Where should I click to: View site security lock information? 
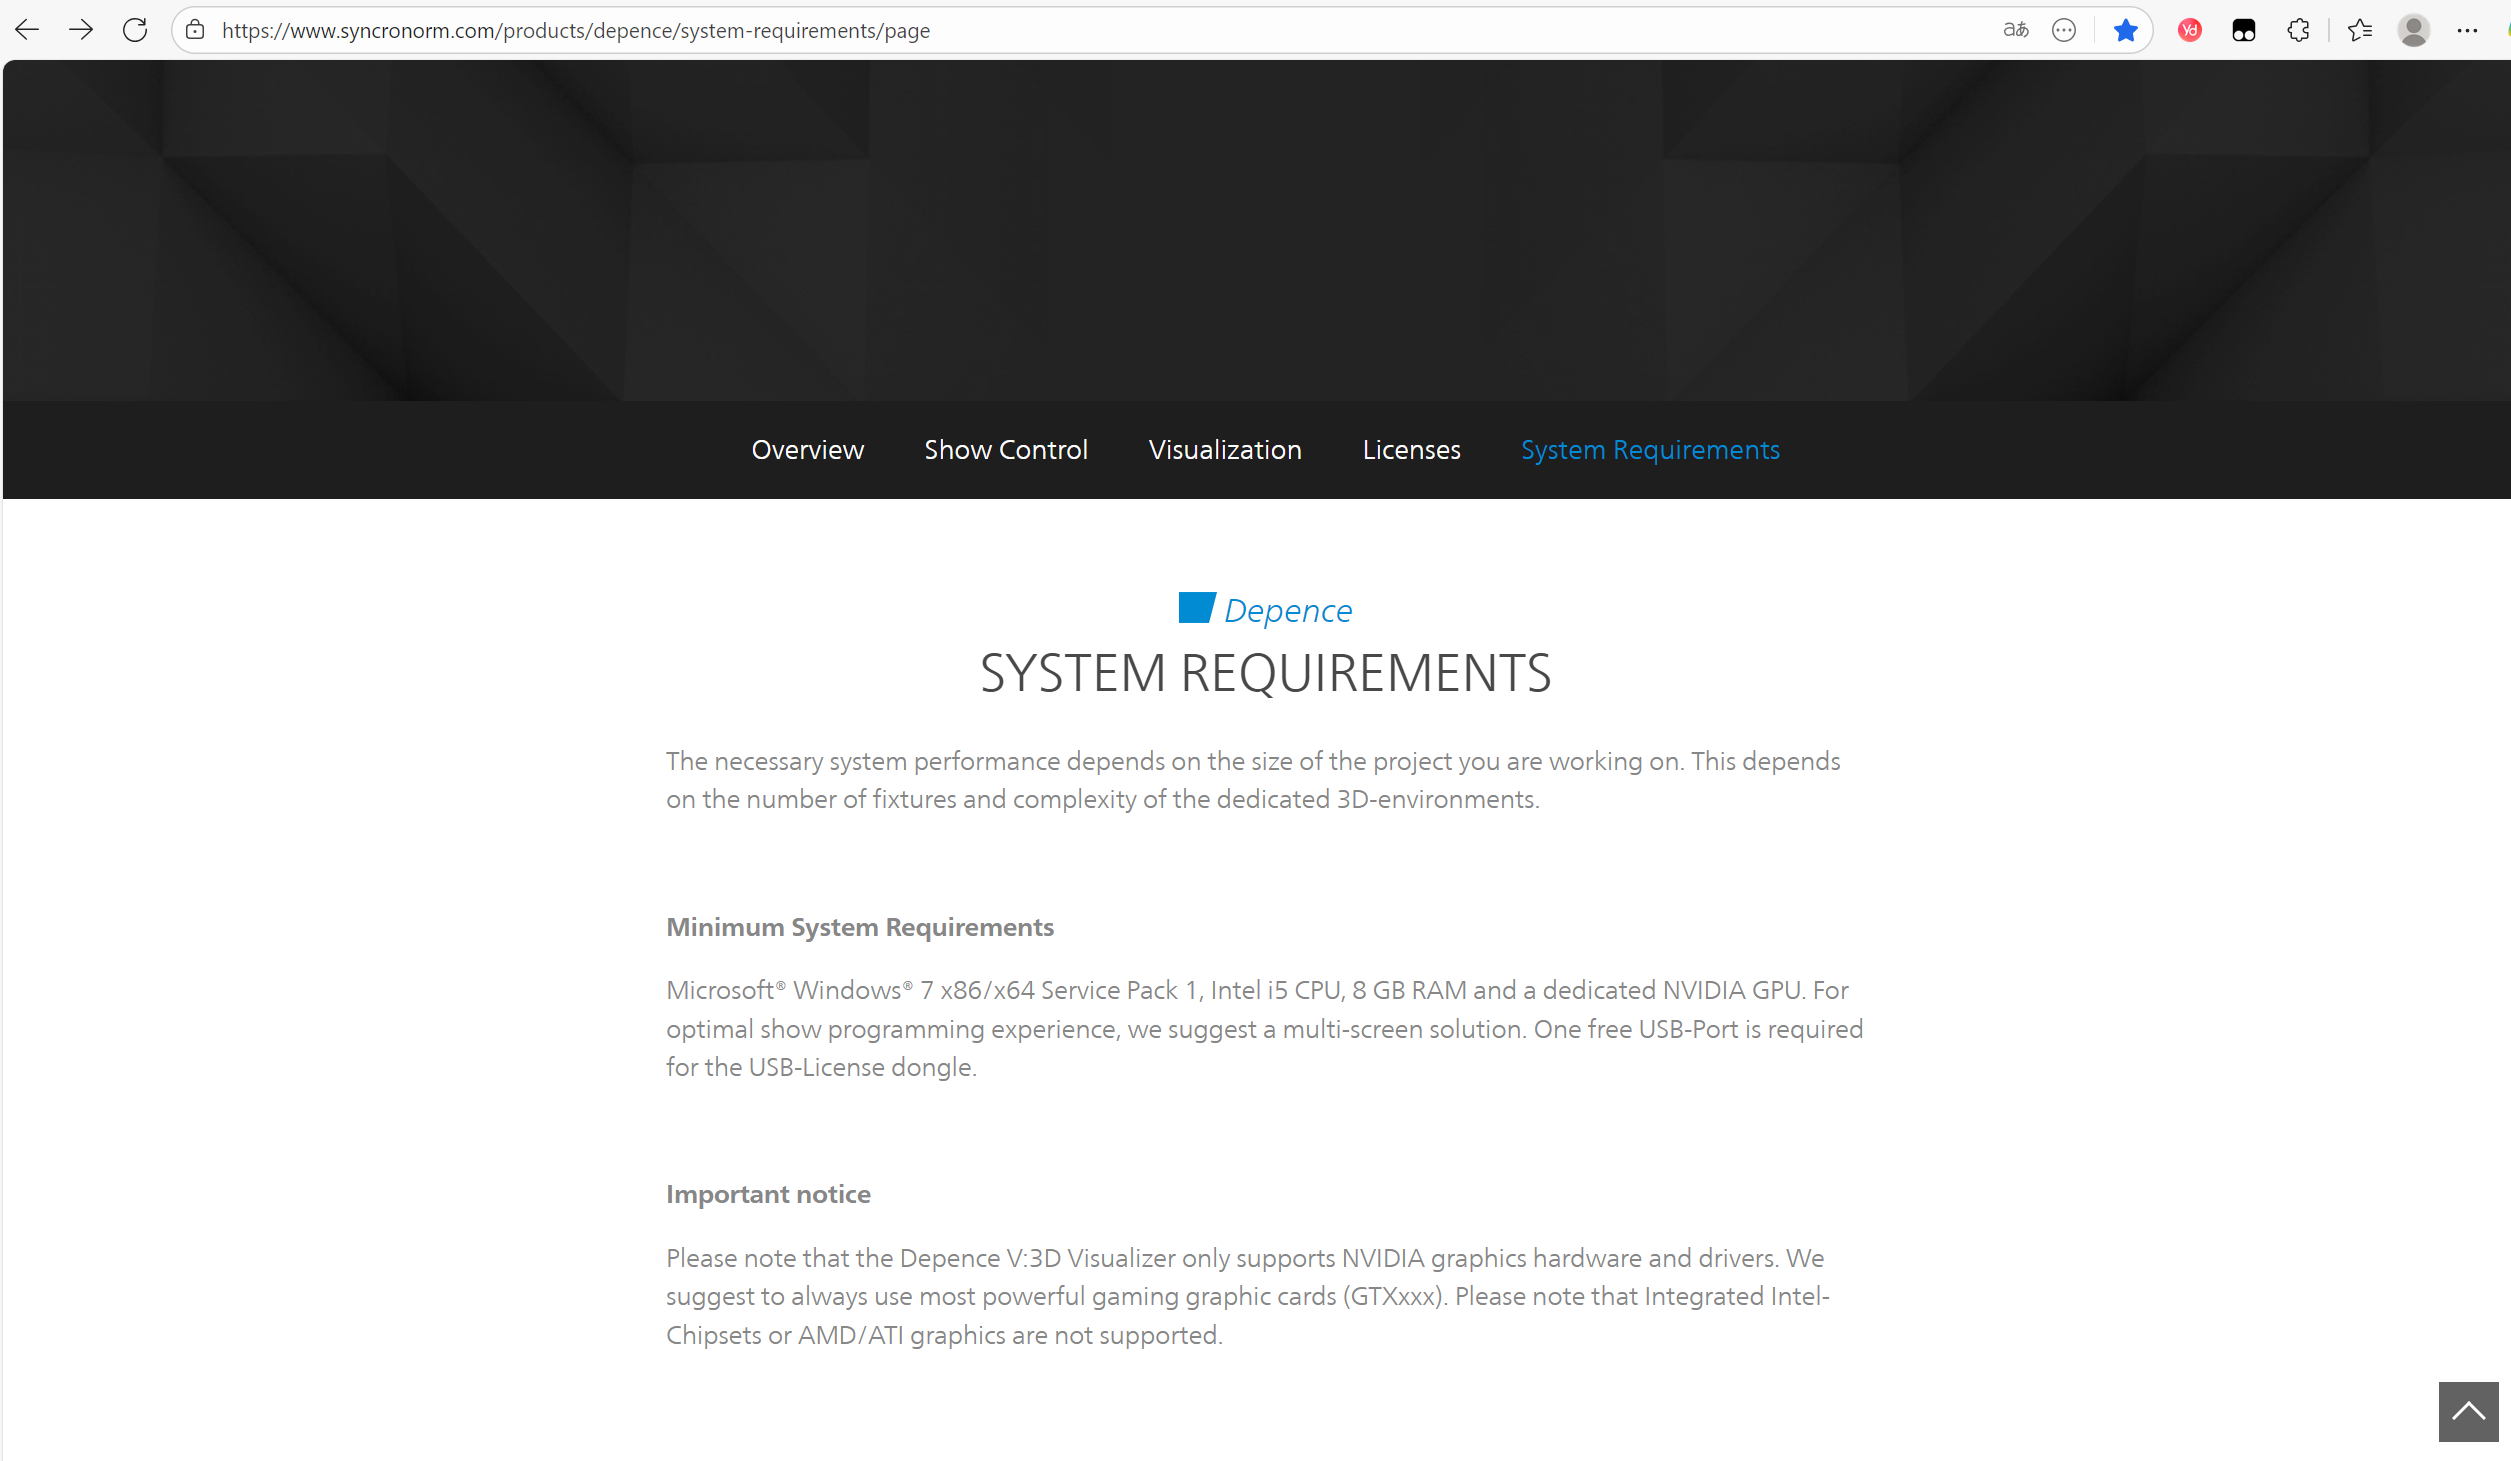click(196, 30)
